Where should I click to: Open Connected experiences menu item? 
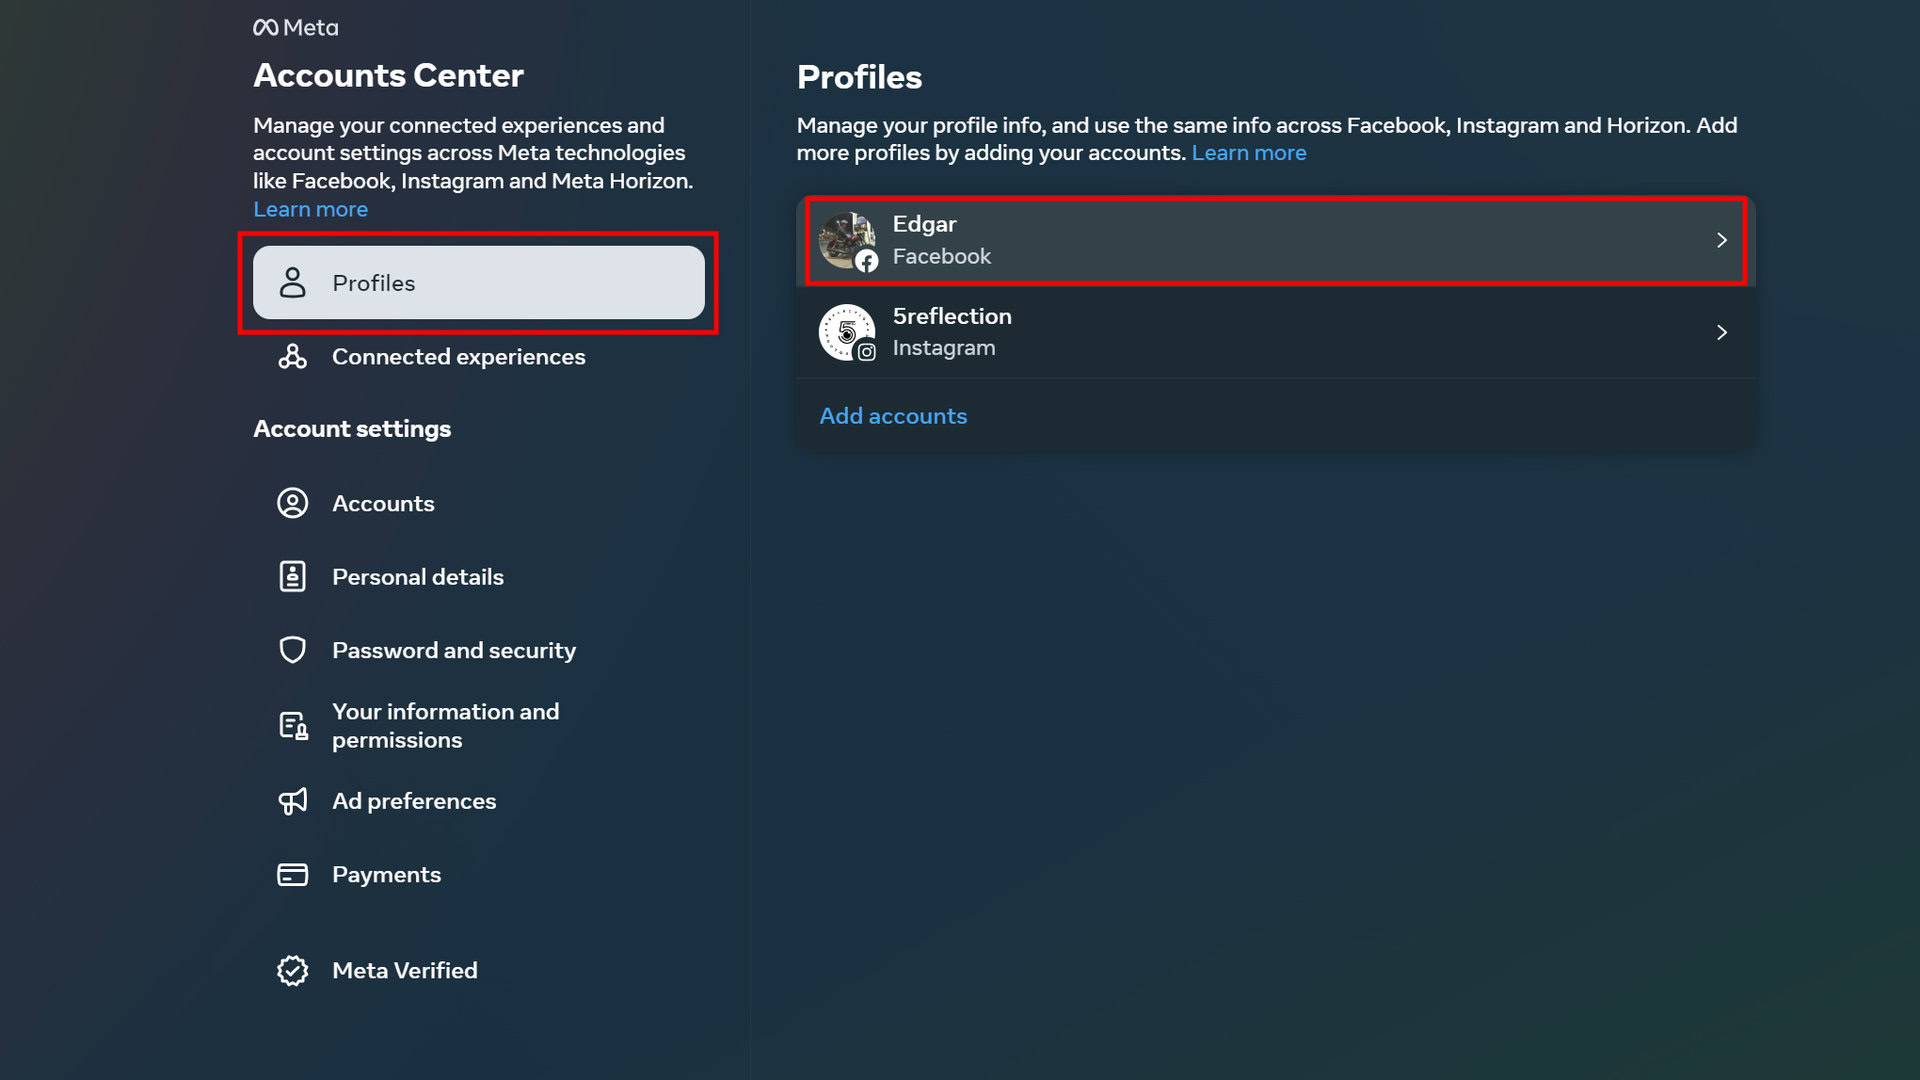[x=458, y=357]
